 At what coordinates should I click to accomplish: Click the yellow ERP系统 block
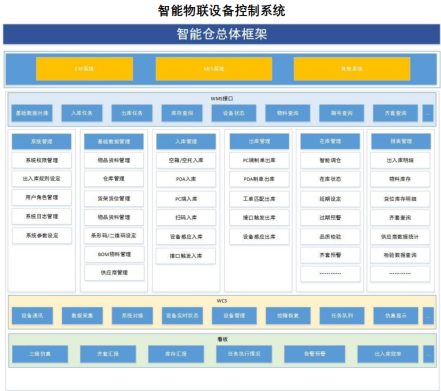84,69
